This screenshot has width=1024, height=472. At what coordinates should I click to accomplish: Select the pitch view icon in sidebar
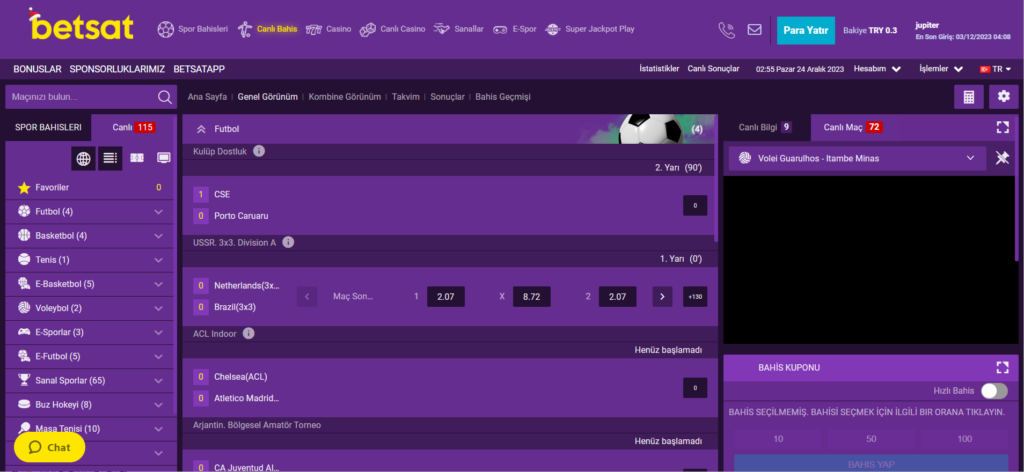(137, 158)
